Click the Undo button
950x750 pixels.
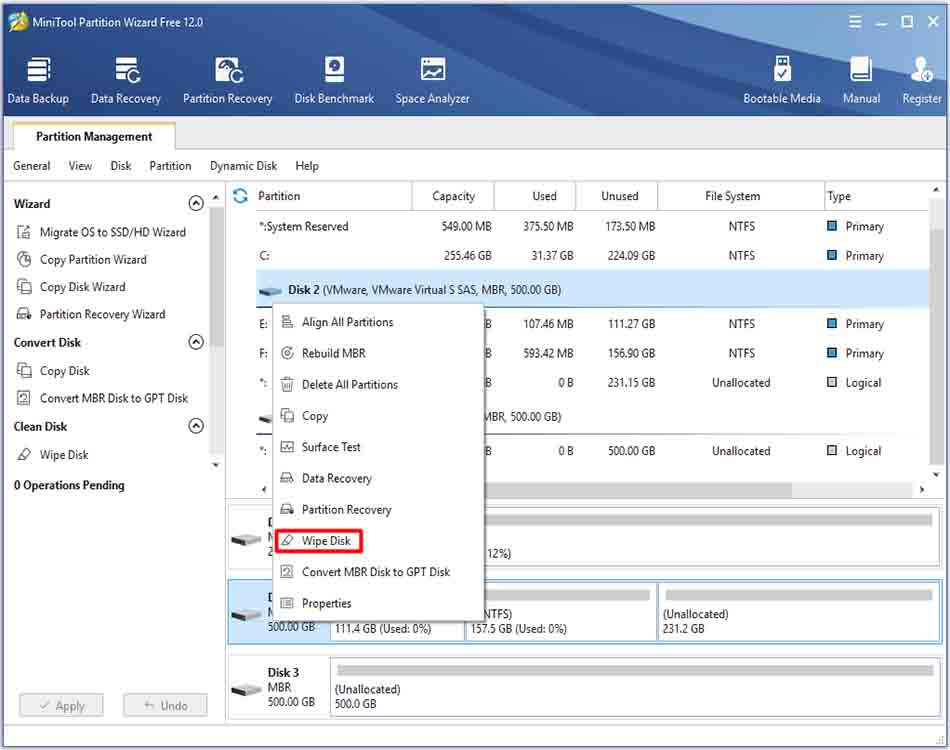(x=165, y=705)
